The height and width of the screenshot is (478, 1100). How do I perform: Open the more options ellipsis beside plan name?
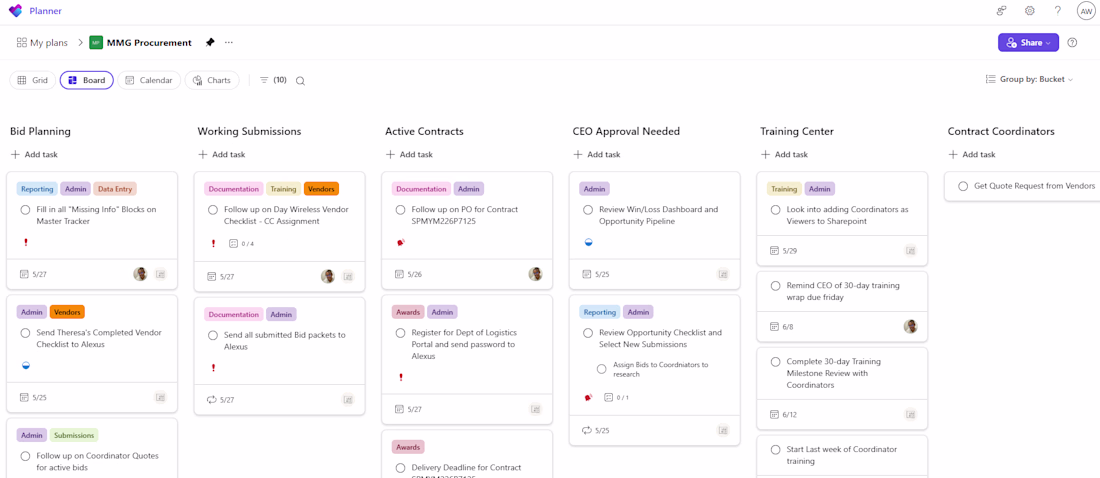(x=229, y=42)
